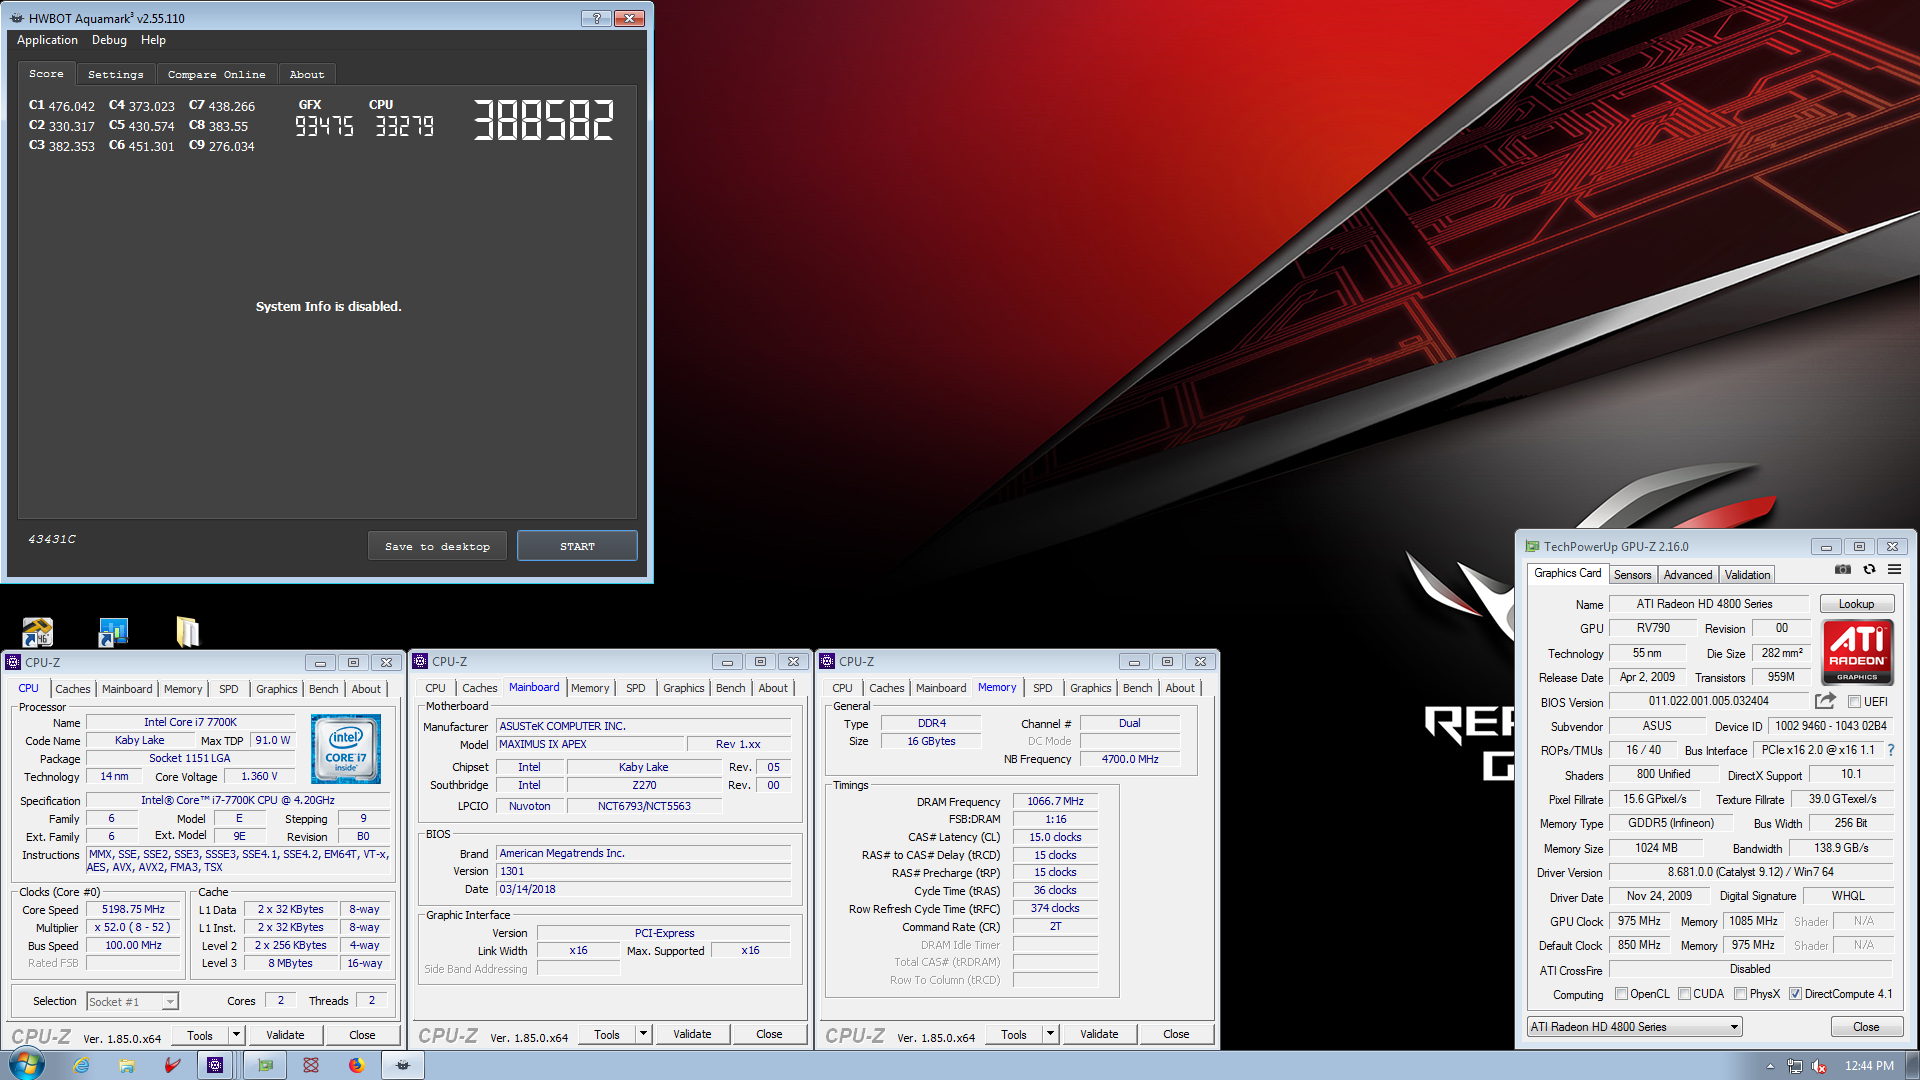This screenshot has width=1920, height=1080.
Task: Click Tools button in CPU-Z Memory window
Action: tap(1014, 1034)
